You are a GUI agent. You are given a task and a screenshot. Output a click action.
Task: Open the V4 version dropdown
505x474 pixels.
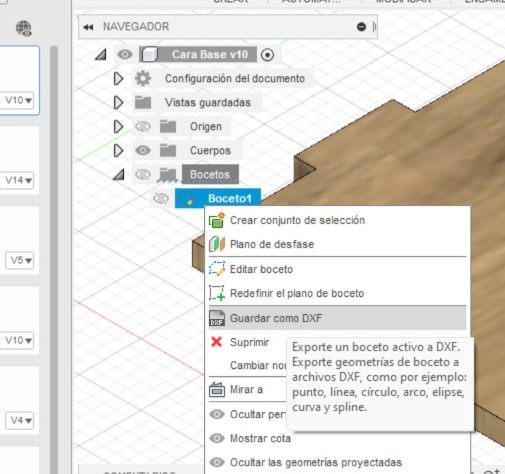click(20, 420)
